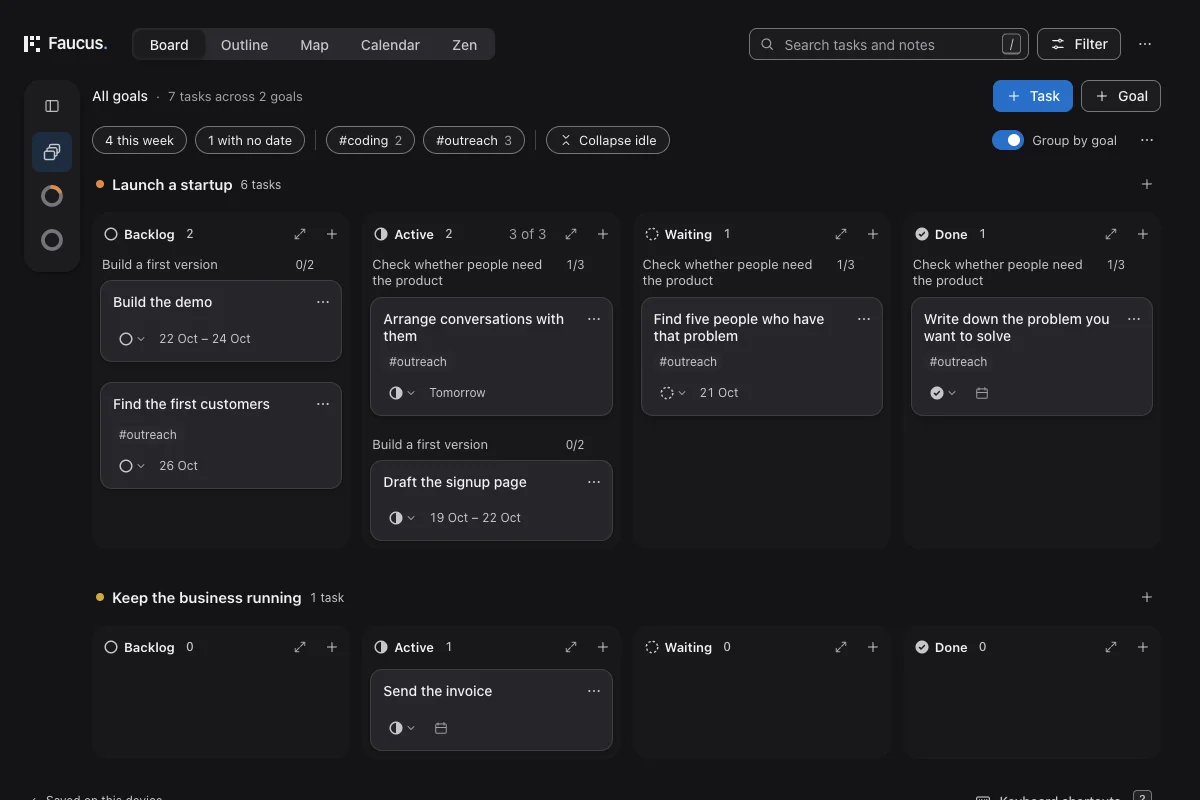This screenshot has height=800, width=1200.
Task: Toggle the #outreach tag filter chip
Action: coord(474,140)
